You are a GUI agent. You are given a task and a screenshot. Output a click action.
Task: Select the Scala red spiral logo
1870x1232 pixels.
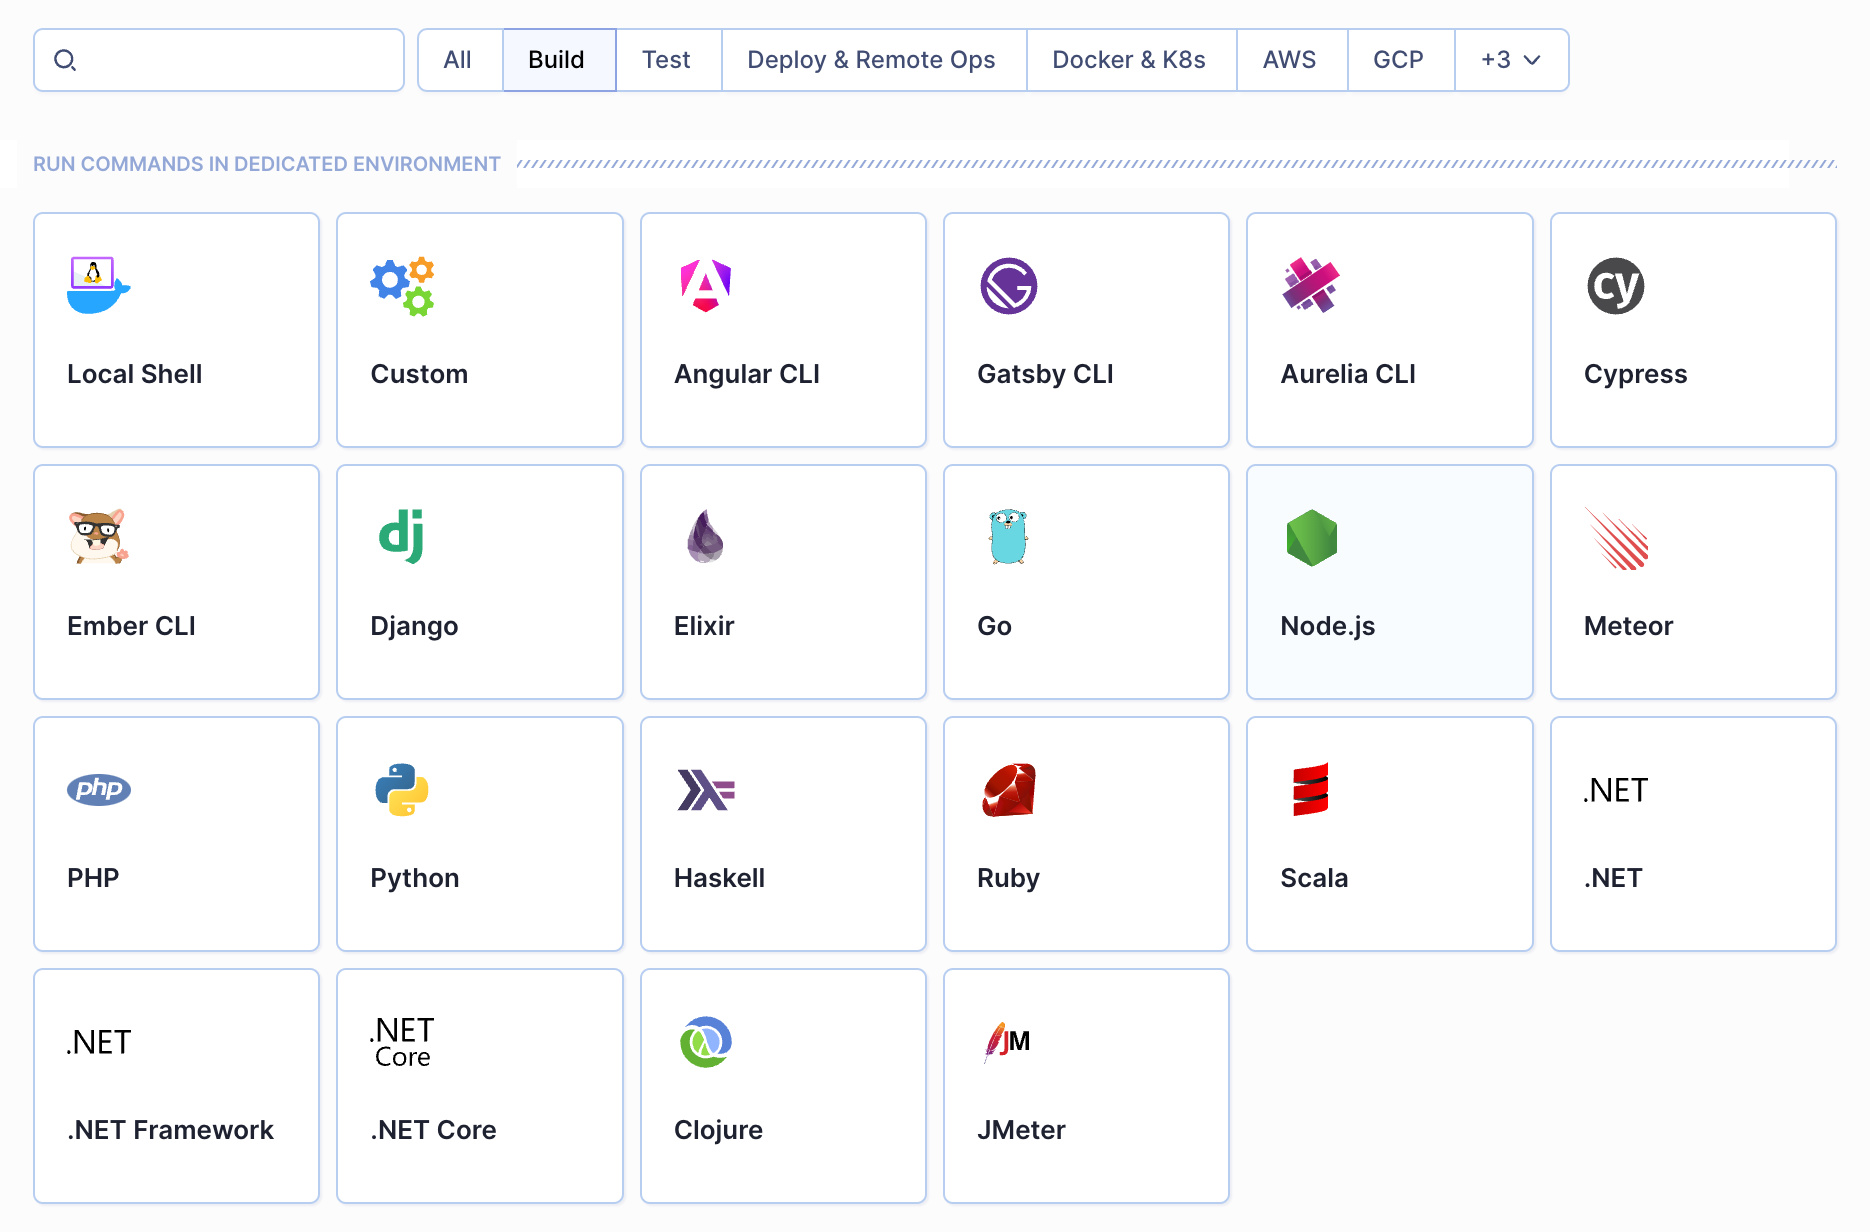[x=1310, y=790]
